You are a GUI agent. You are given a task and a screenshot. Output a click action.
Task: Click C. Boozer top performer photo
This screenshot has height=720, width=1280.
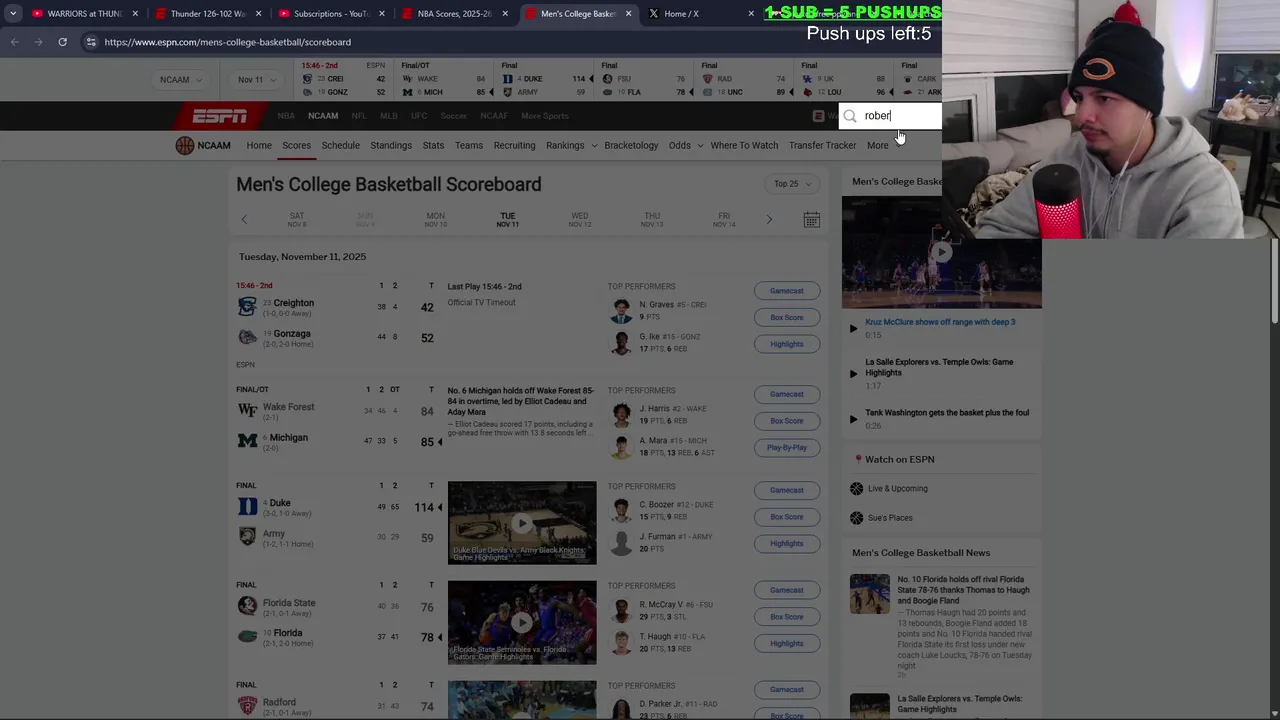(622, 511)
